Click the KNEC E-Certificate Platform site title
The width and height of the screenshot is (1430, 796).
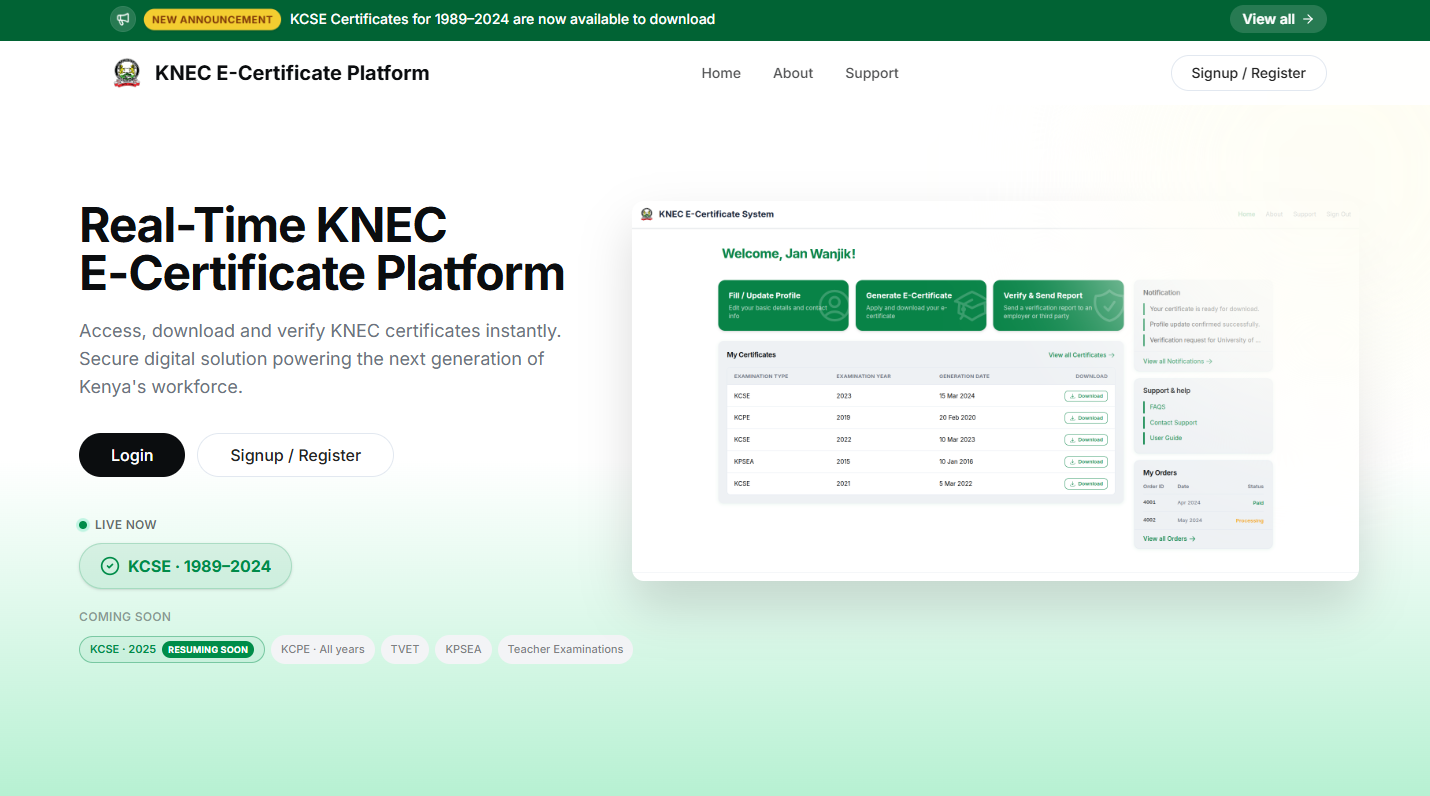[x=292, y=73]
